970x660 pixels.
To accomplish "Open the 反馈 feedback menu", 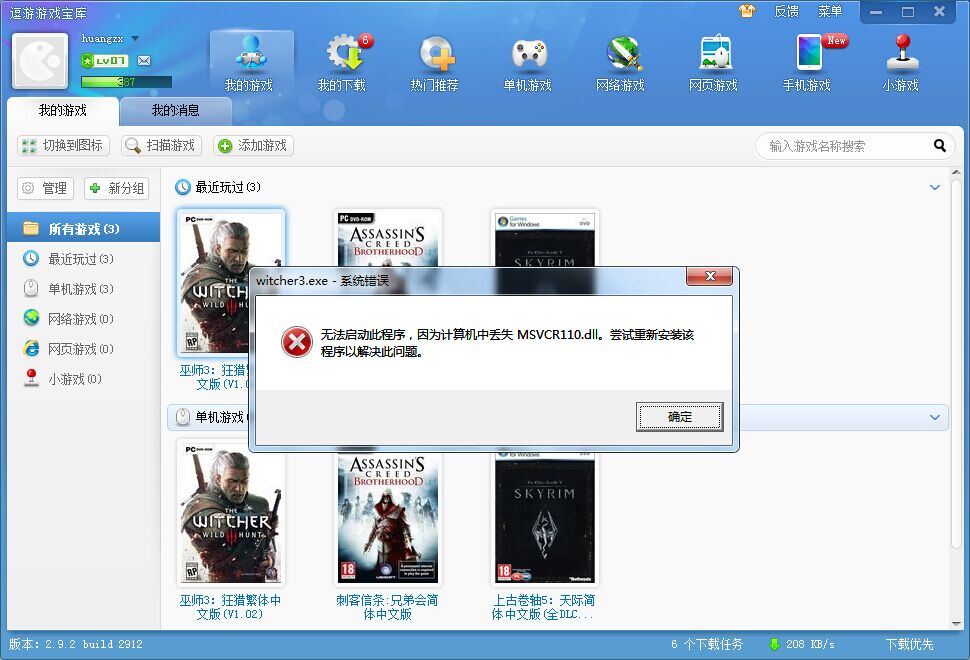I will point(786,11).
